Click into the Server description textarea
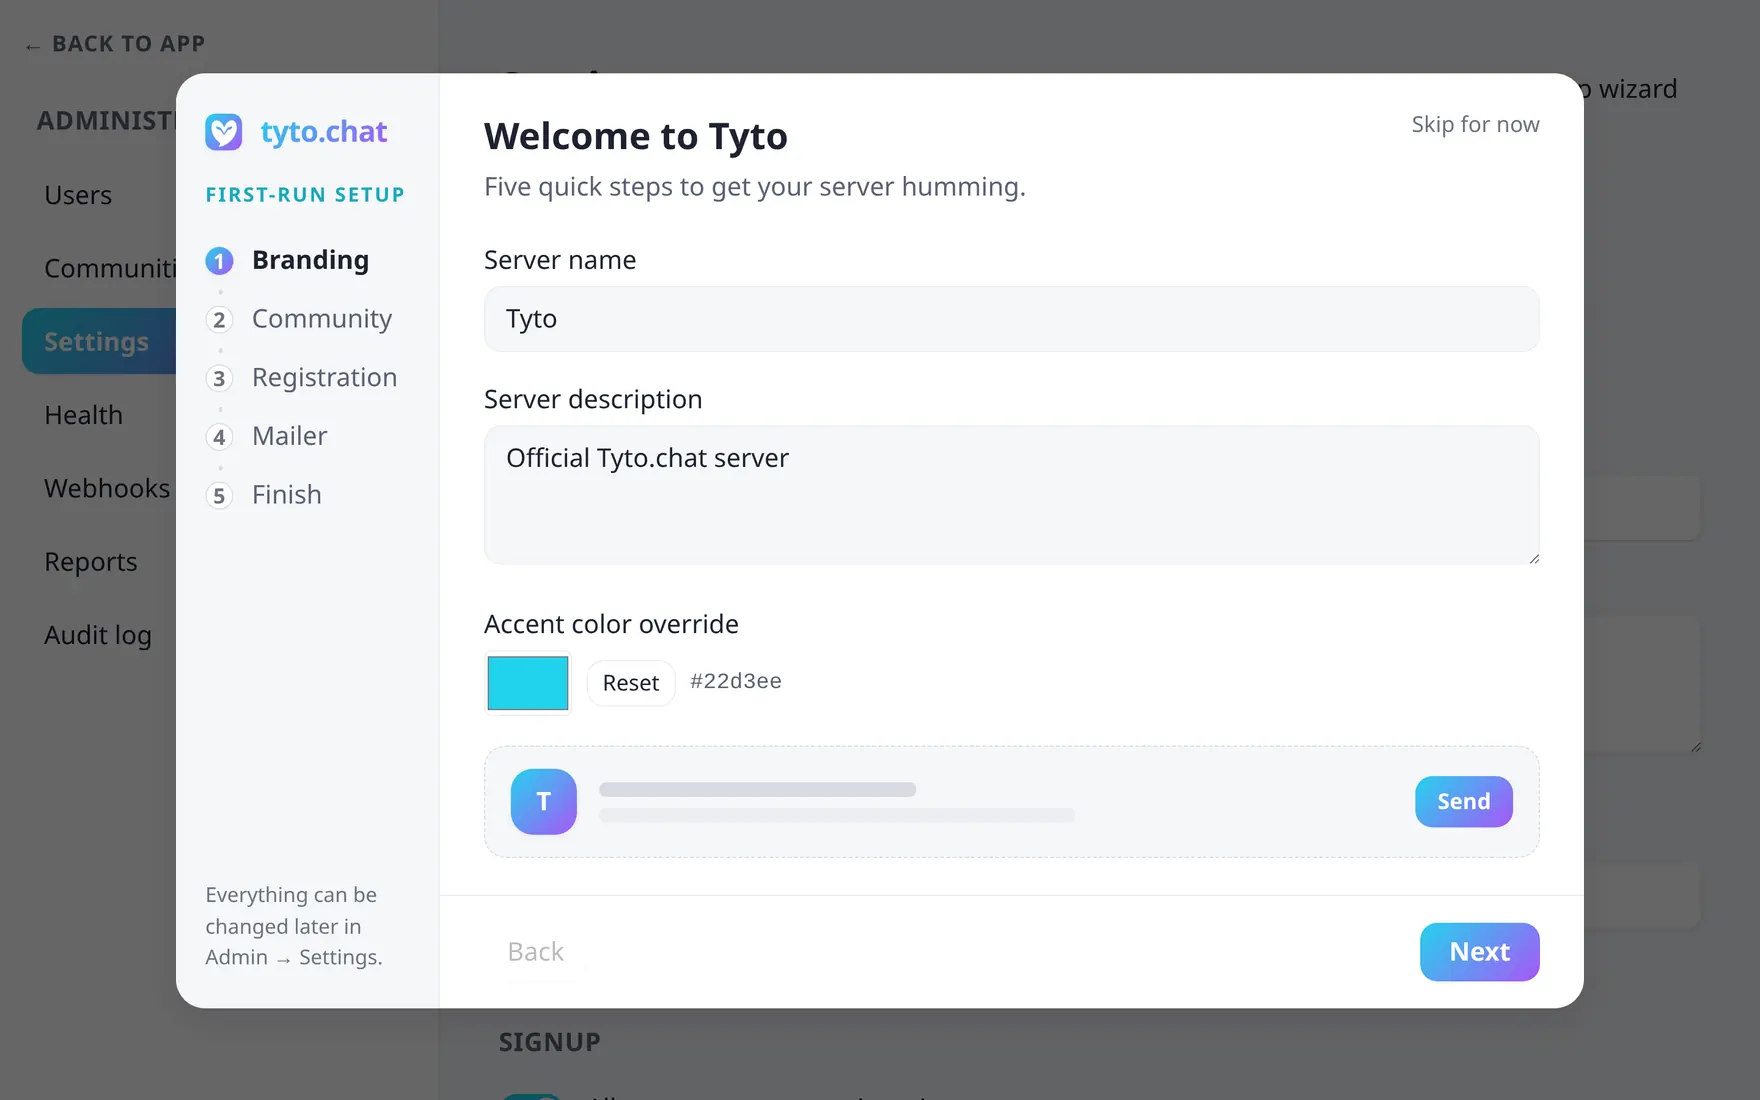 pos(1011,495)
